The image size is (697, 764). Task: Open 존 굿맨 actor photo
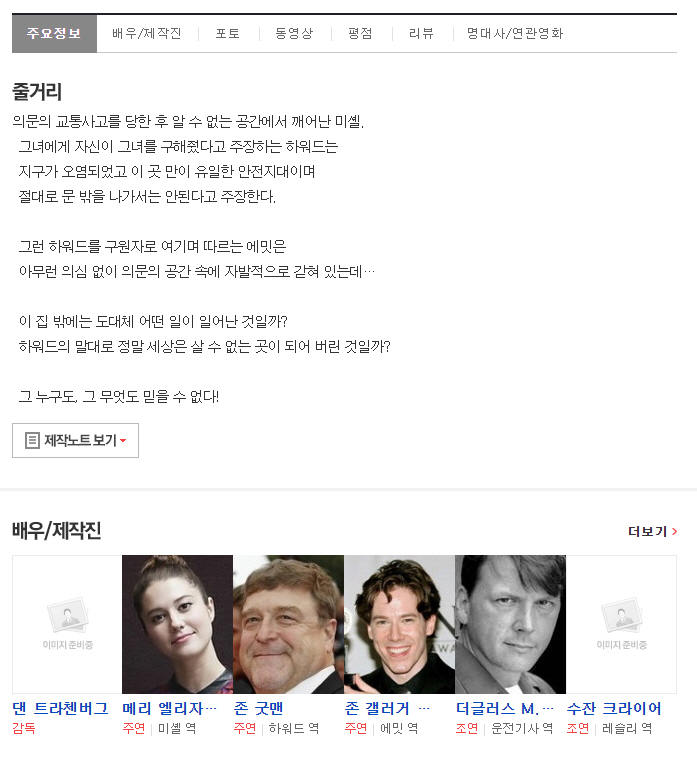coord(289,624)
